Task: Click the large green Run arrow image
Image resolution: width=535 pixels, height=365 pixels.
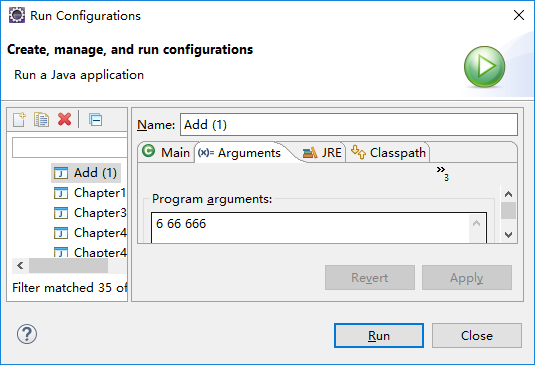Action: [x=485, y=67]
